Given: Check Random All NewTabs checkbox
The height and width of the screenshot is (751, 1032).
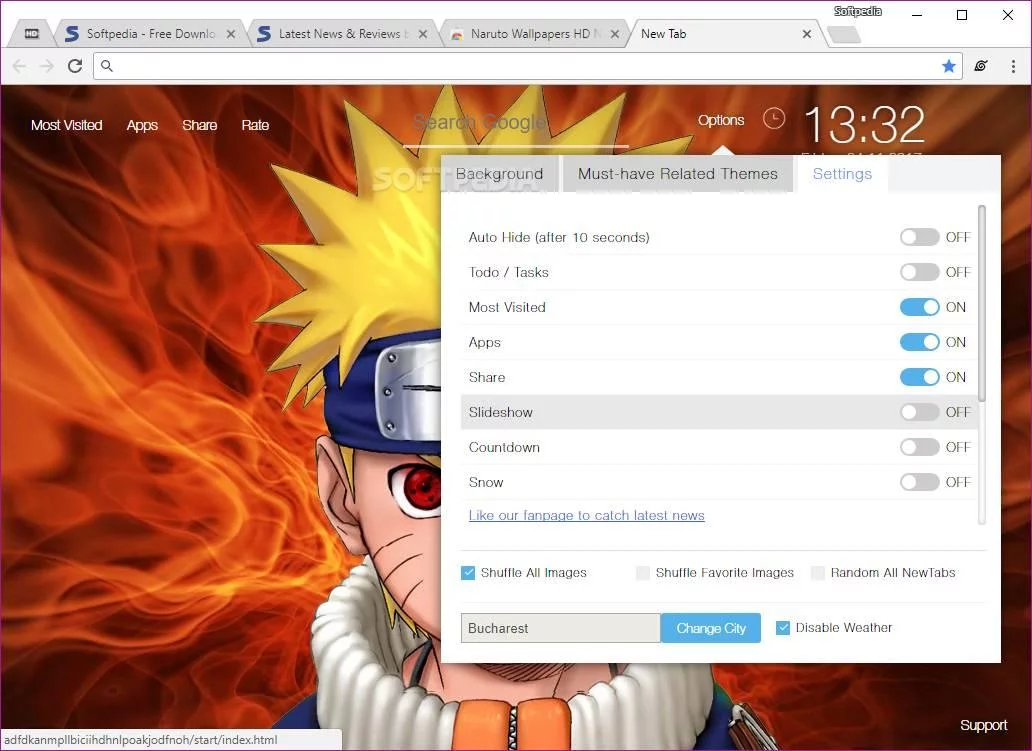Looking at the screenshot, I should pyautogui.click(x=818, y=573).
